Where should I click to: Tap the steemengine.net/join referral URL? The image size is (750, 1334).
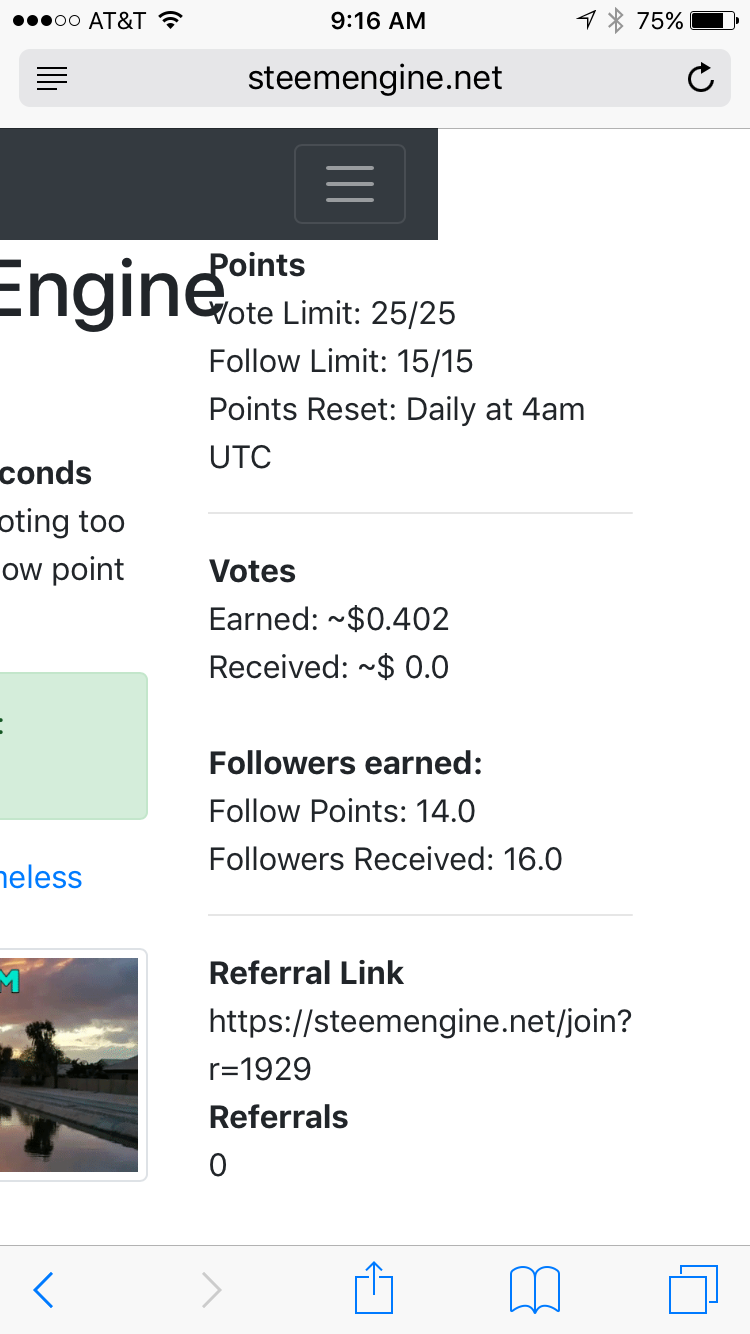pyautogui.click(x=420, y=1044)
